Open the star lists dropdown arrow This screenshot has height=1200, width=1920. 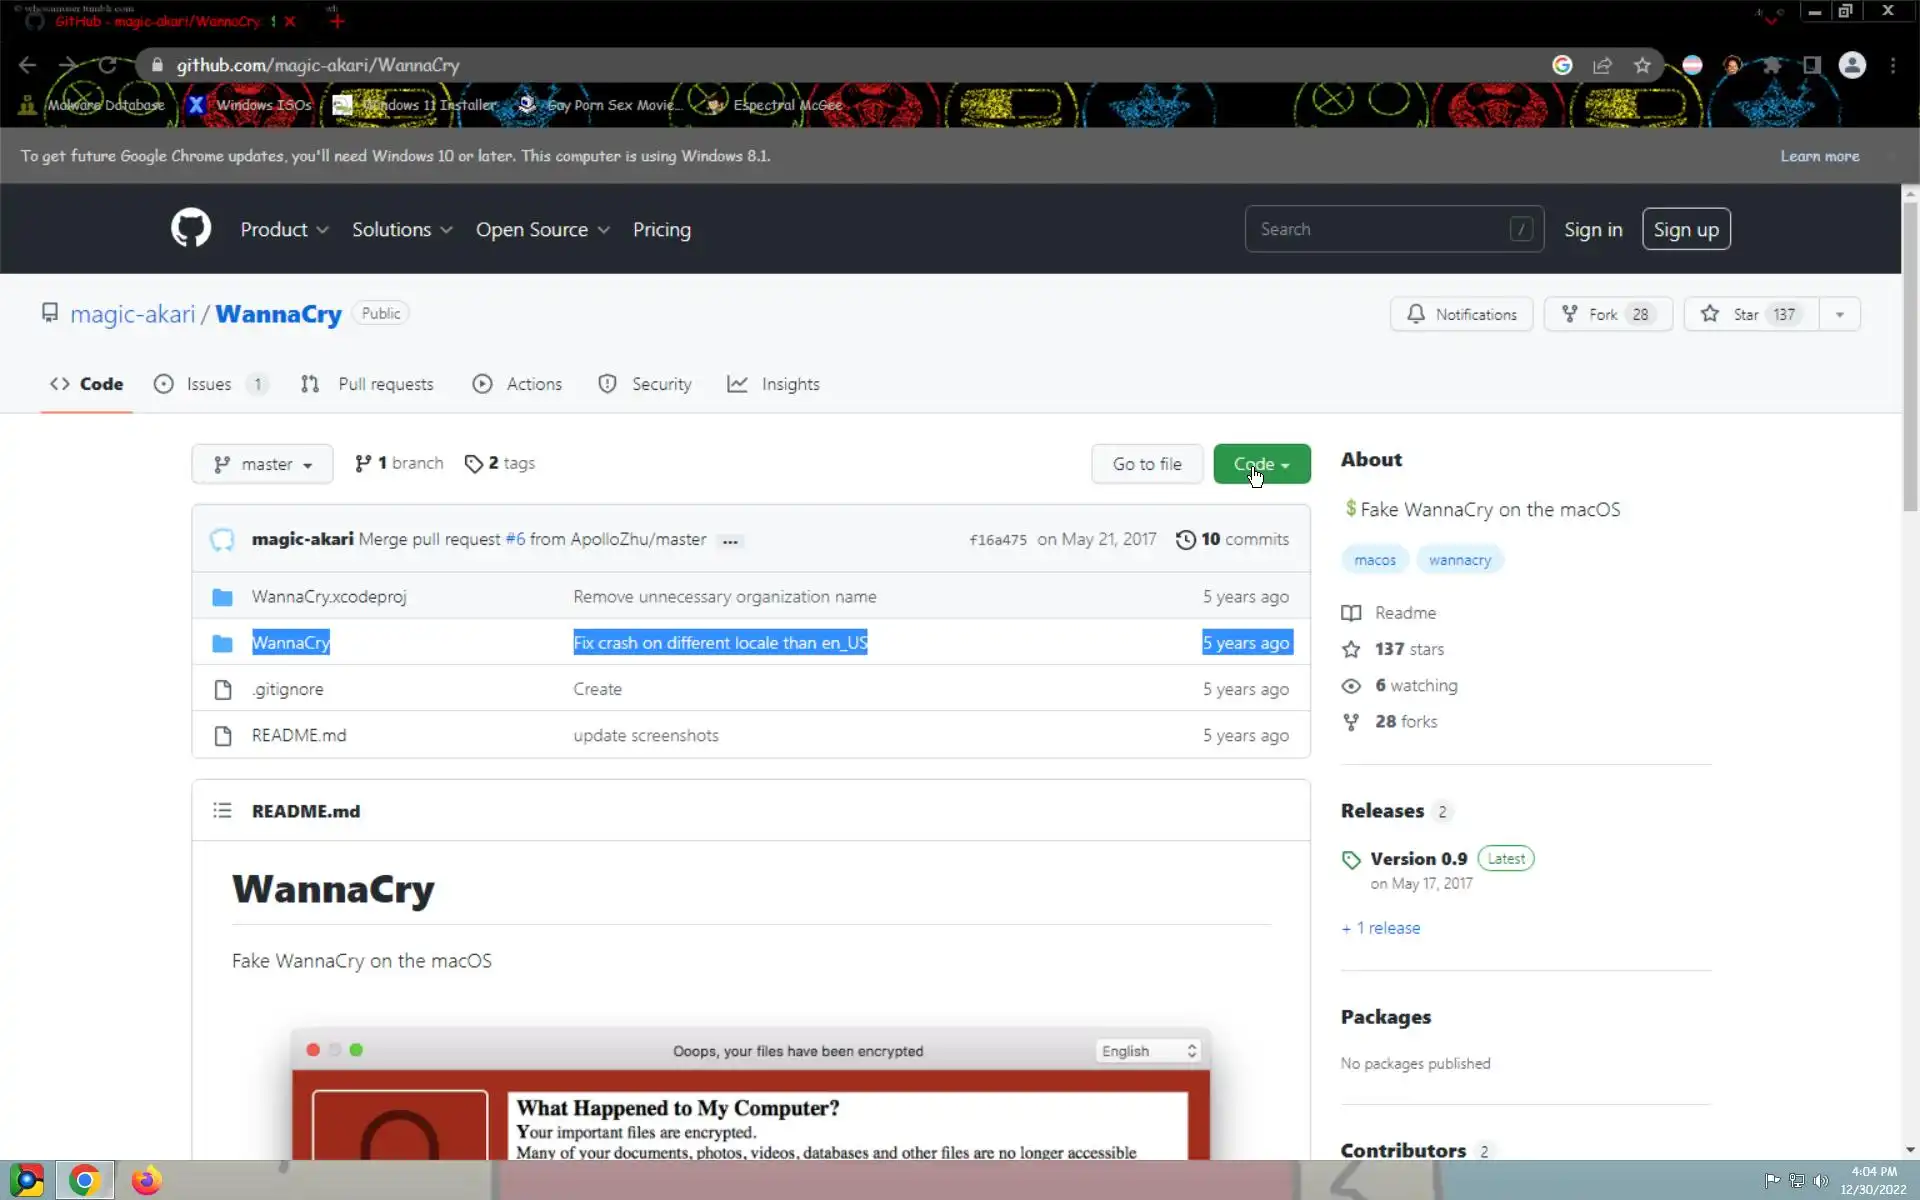pyautogui.click(x=1839, y=314)
